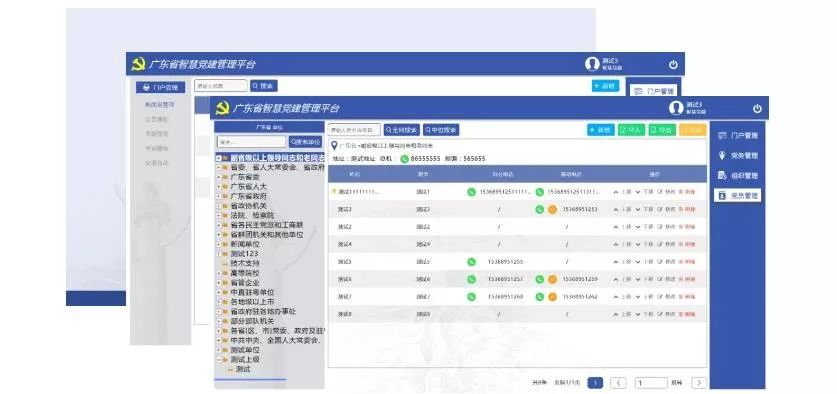Click the location pin breadcrumb icon
The height and width of the screenshot is (394, 837).
pos(334,145)
